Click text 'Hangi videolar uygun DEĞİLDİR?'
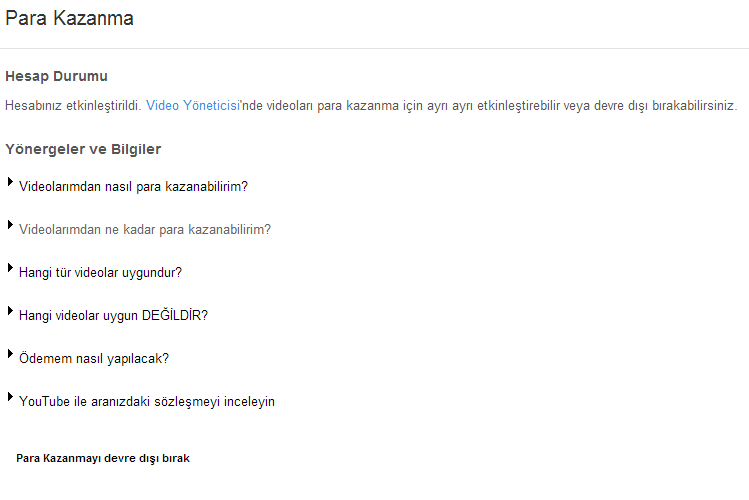This screenshot has width=749, height=500. (x=113, y=316)
